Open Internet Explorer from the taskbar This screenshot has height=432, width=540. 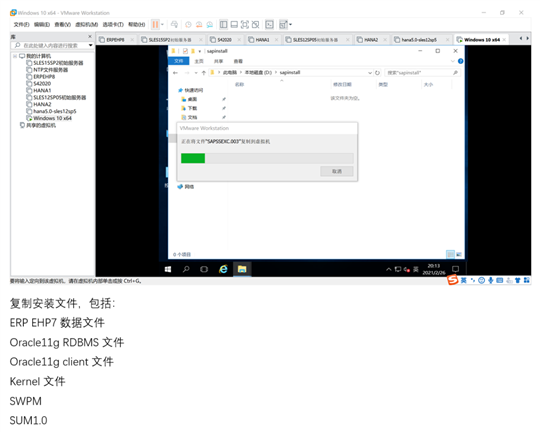coord(223,269)
